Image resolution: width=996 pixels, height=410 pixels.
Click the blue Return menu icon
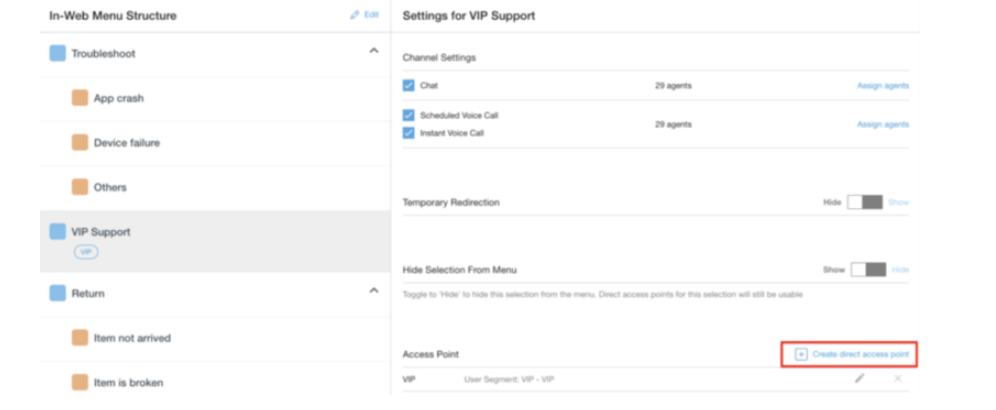pyautogui.click(x=58, y=293)
